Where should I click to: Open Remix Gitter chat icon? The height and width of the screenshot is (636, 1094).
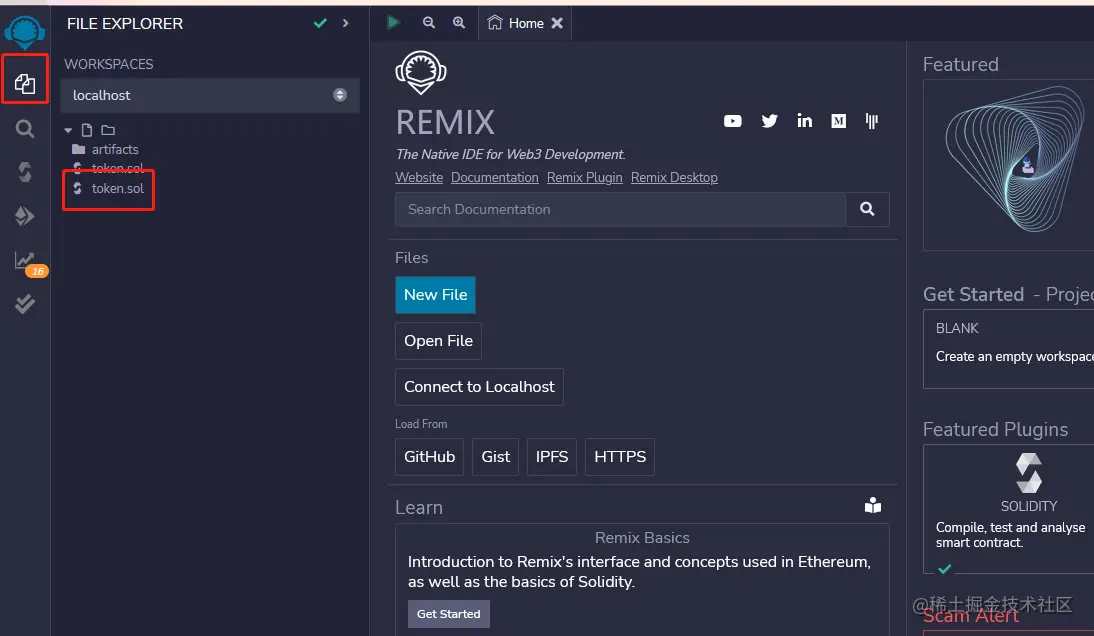(x=871, y=121)
